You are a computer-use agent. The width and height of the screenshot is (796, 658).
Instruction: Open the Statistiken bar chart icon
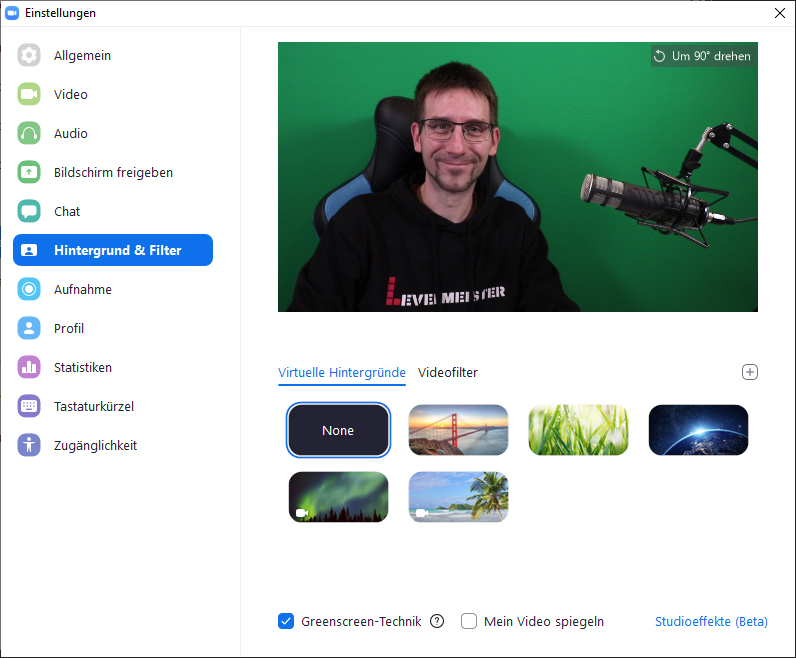coord(29,368)
